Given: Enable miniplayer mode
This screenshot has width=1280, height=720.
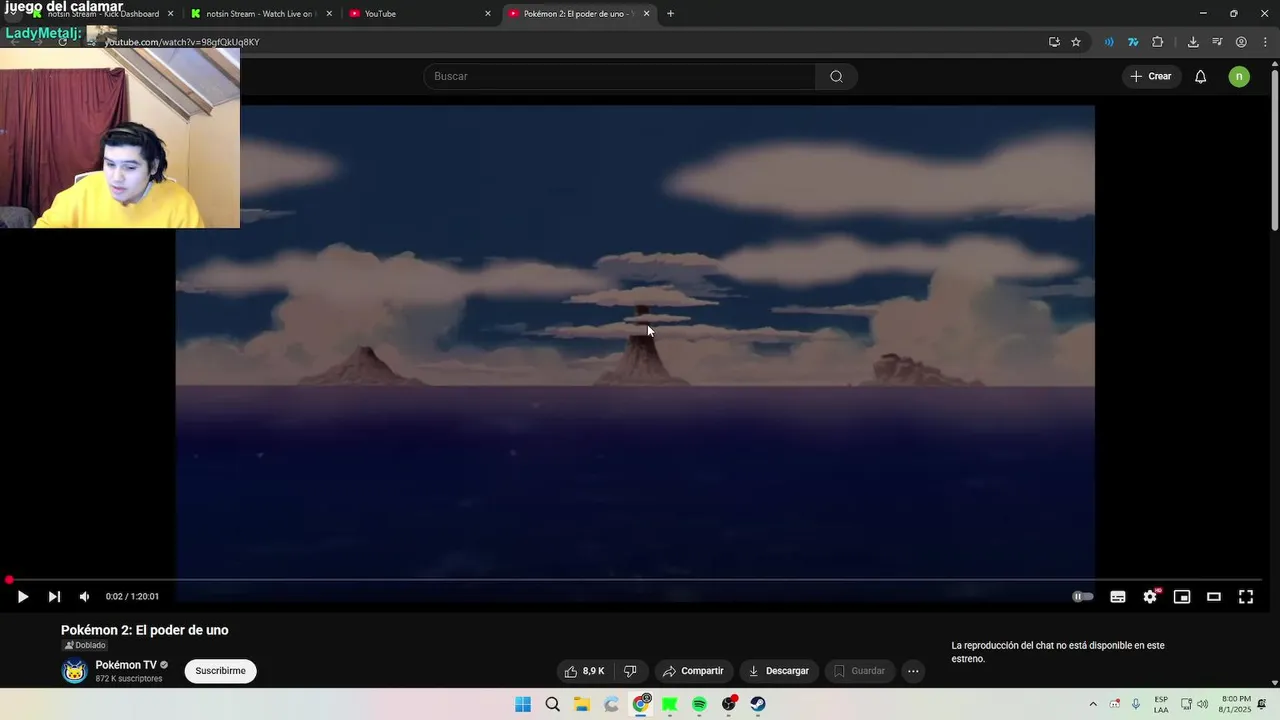Looking at the screenshot, I should point(1182,597).
